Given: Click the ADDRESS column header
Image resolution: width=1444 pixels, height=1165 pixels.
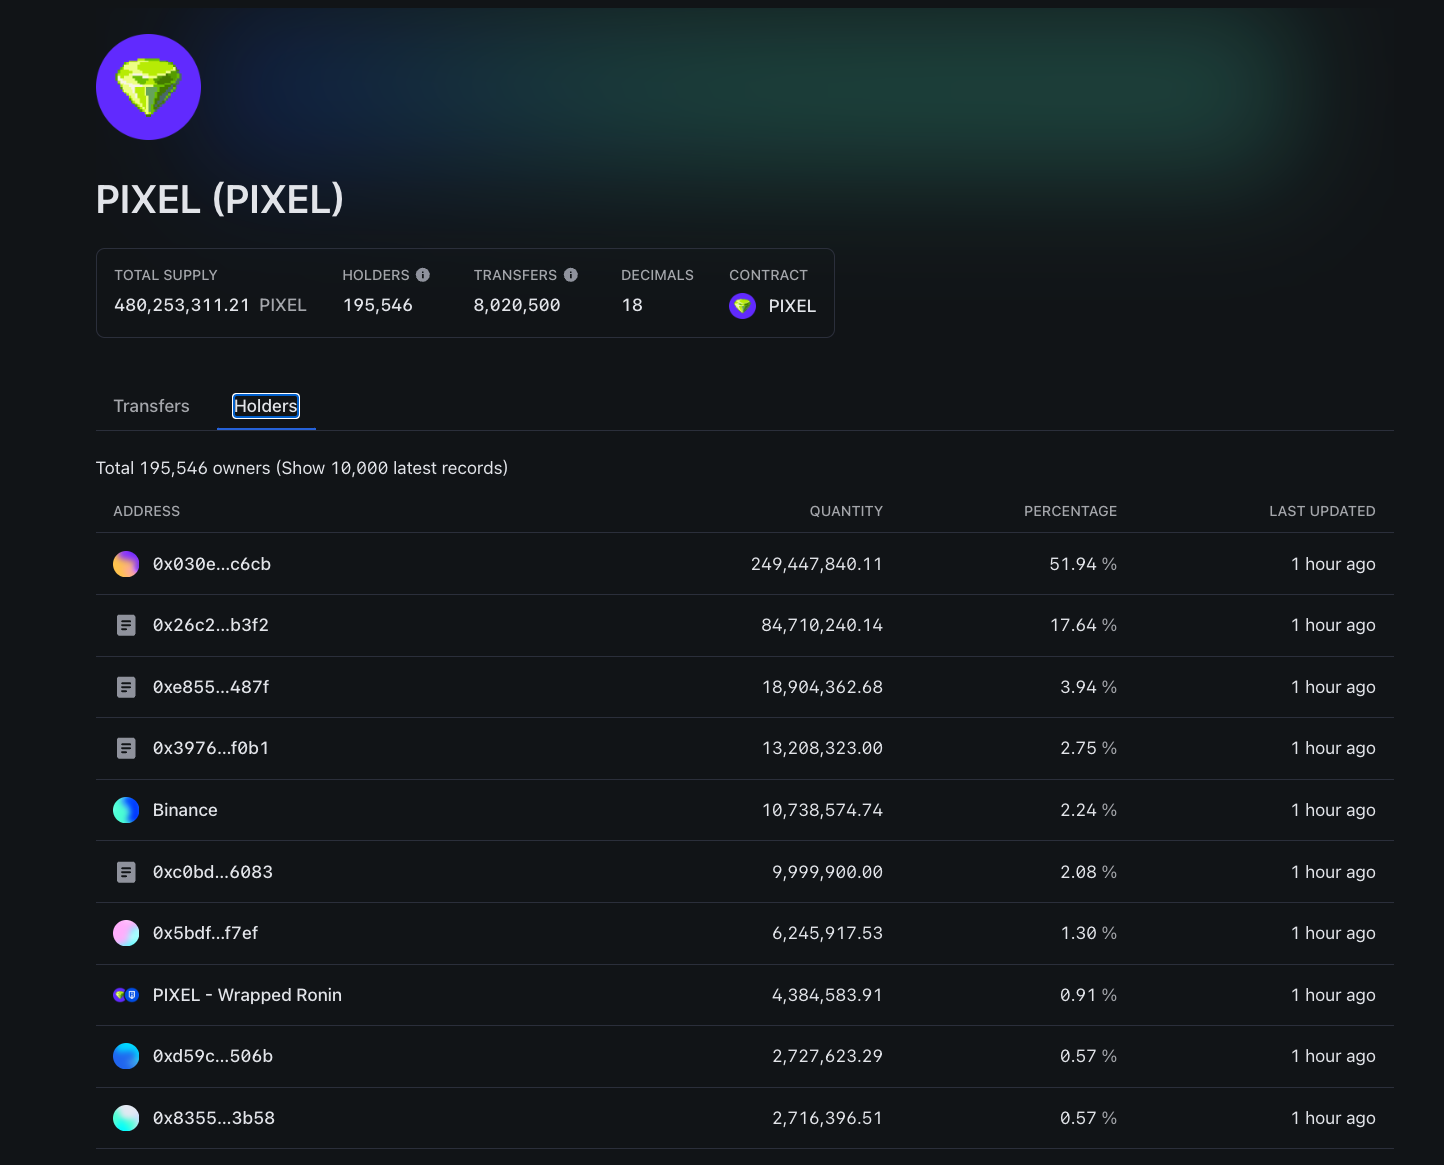Looking at the screenshot, I should pos(147,511).
